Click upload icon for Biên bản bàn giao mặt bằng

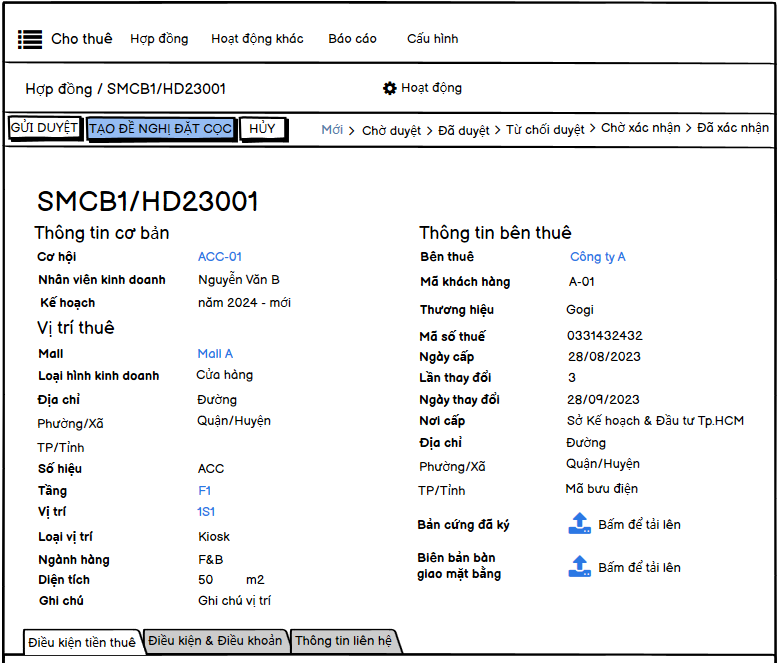[579, 566]
